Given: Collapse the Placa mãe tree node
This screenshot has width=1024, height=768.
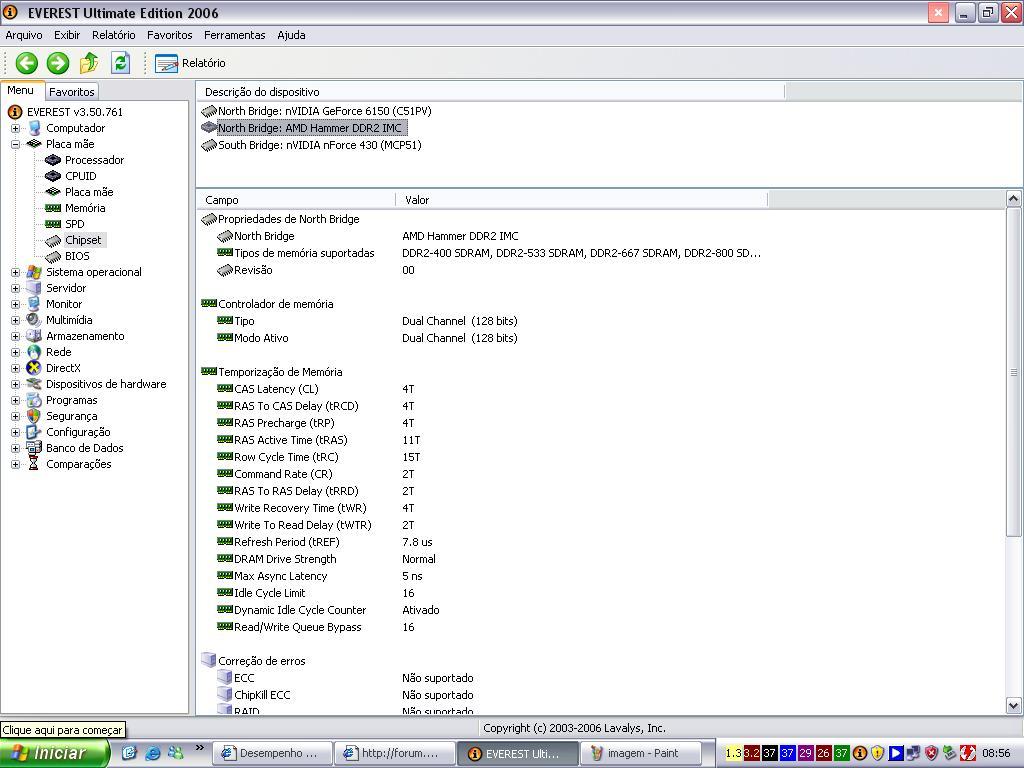Looking at the screenshot, I should 15,144.
